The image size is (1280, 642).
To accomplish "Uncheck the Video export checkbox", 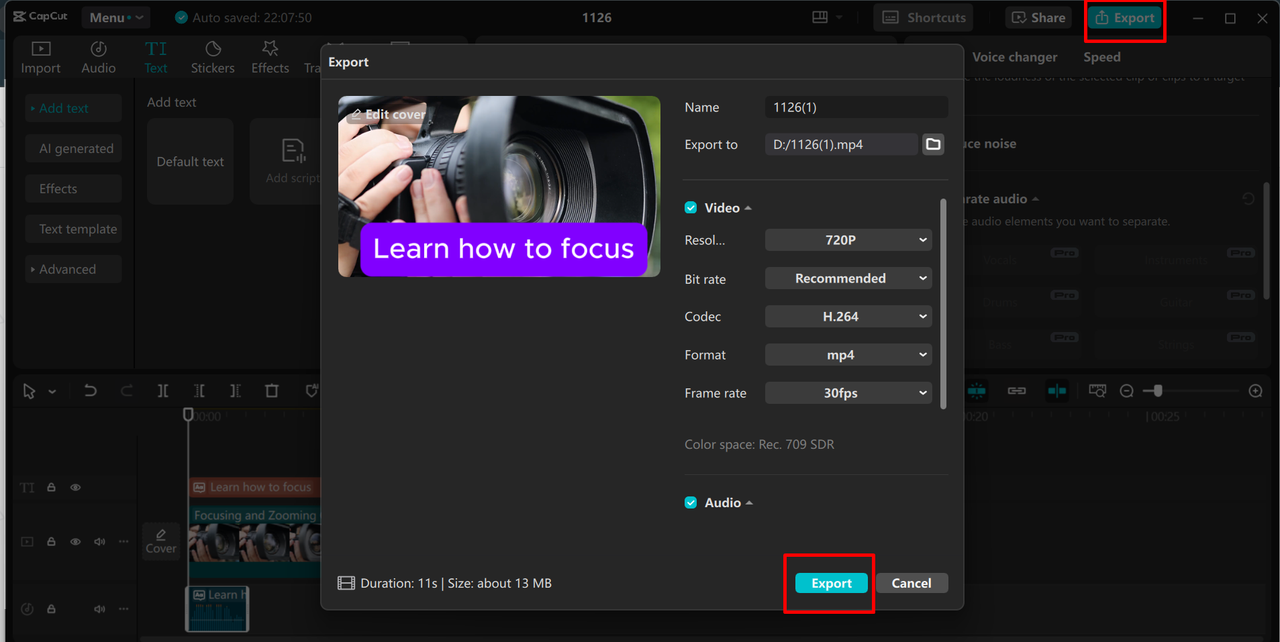I will pyautogui.click(x=691, y=208).
